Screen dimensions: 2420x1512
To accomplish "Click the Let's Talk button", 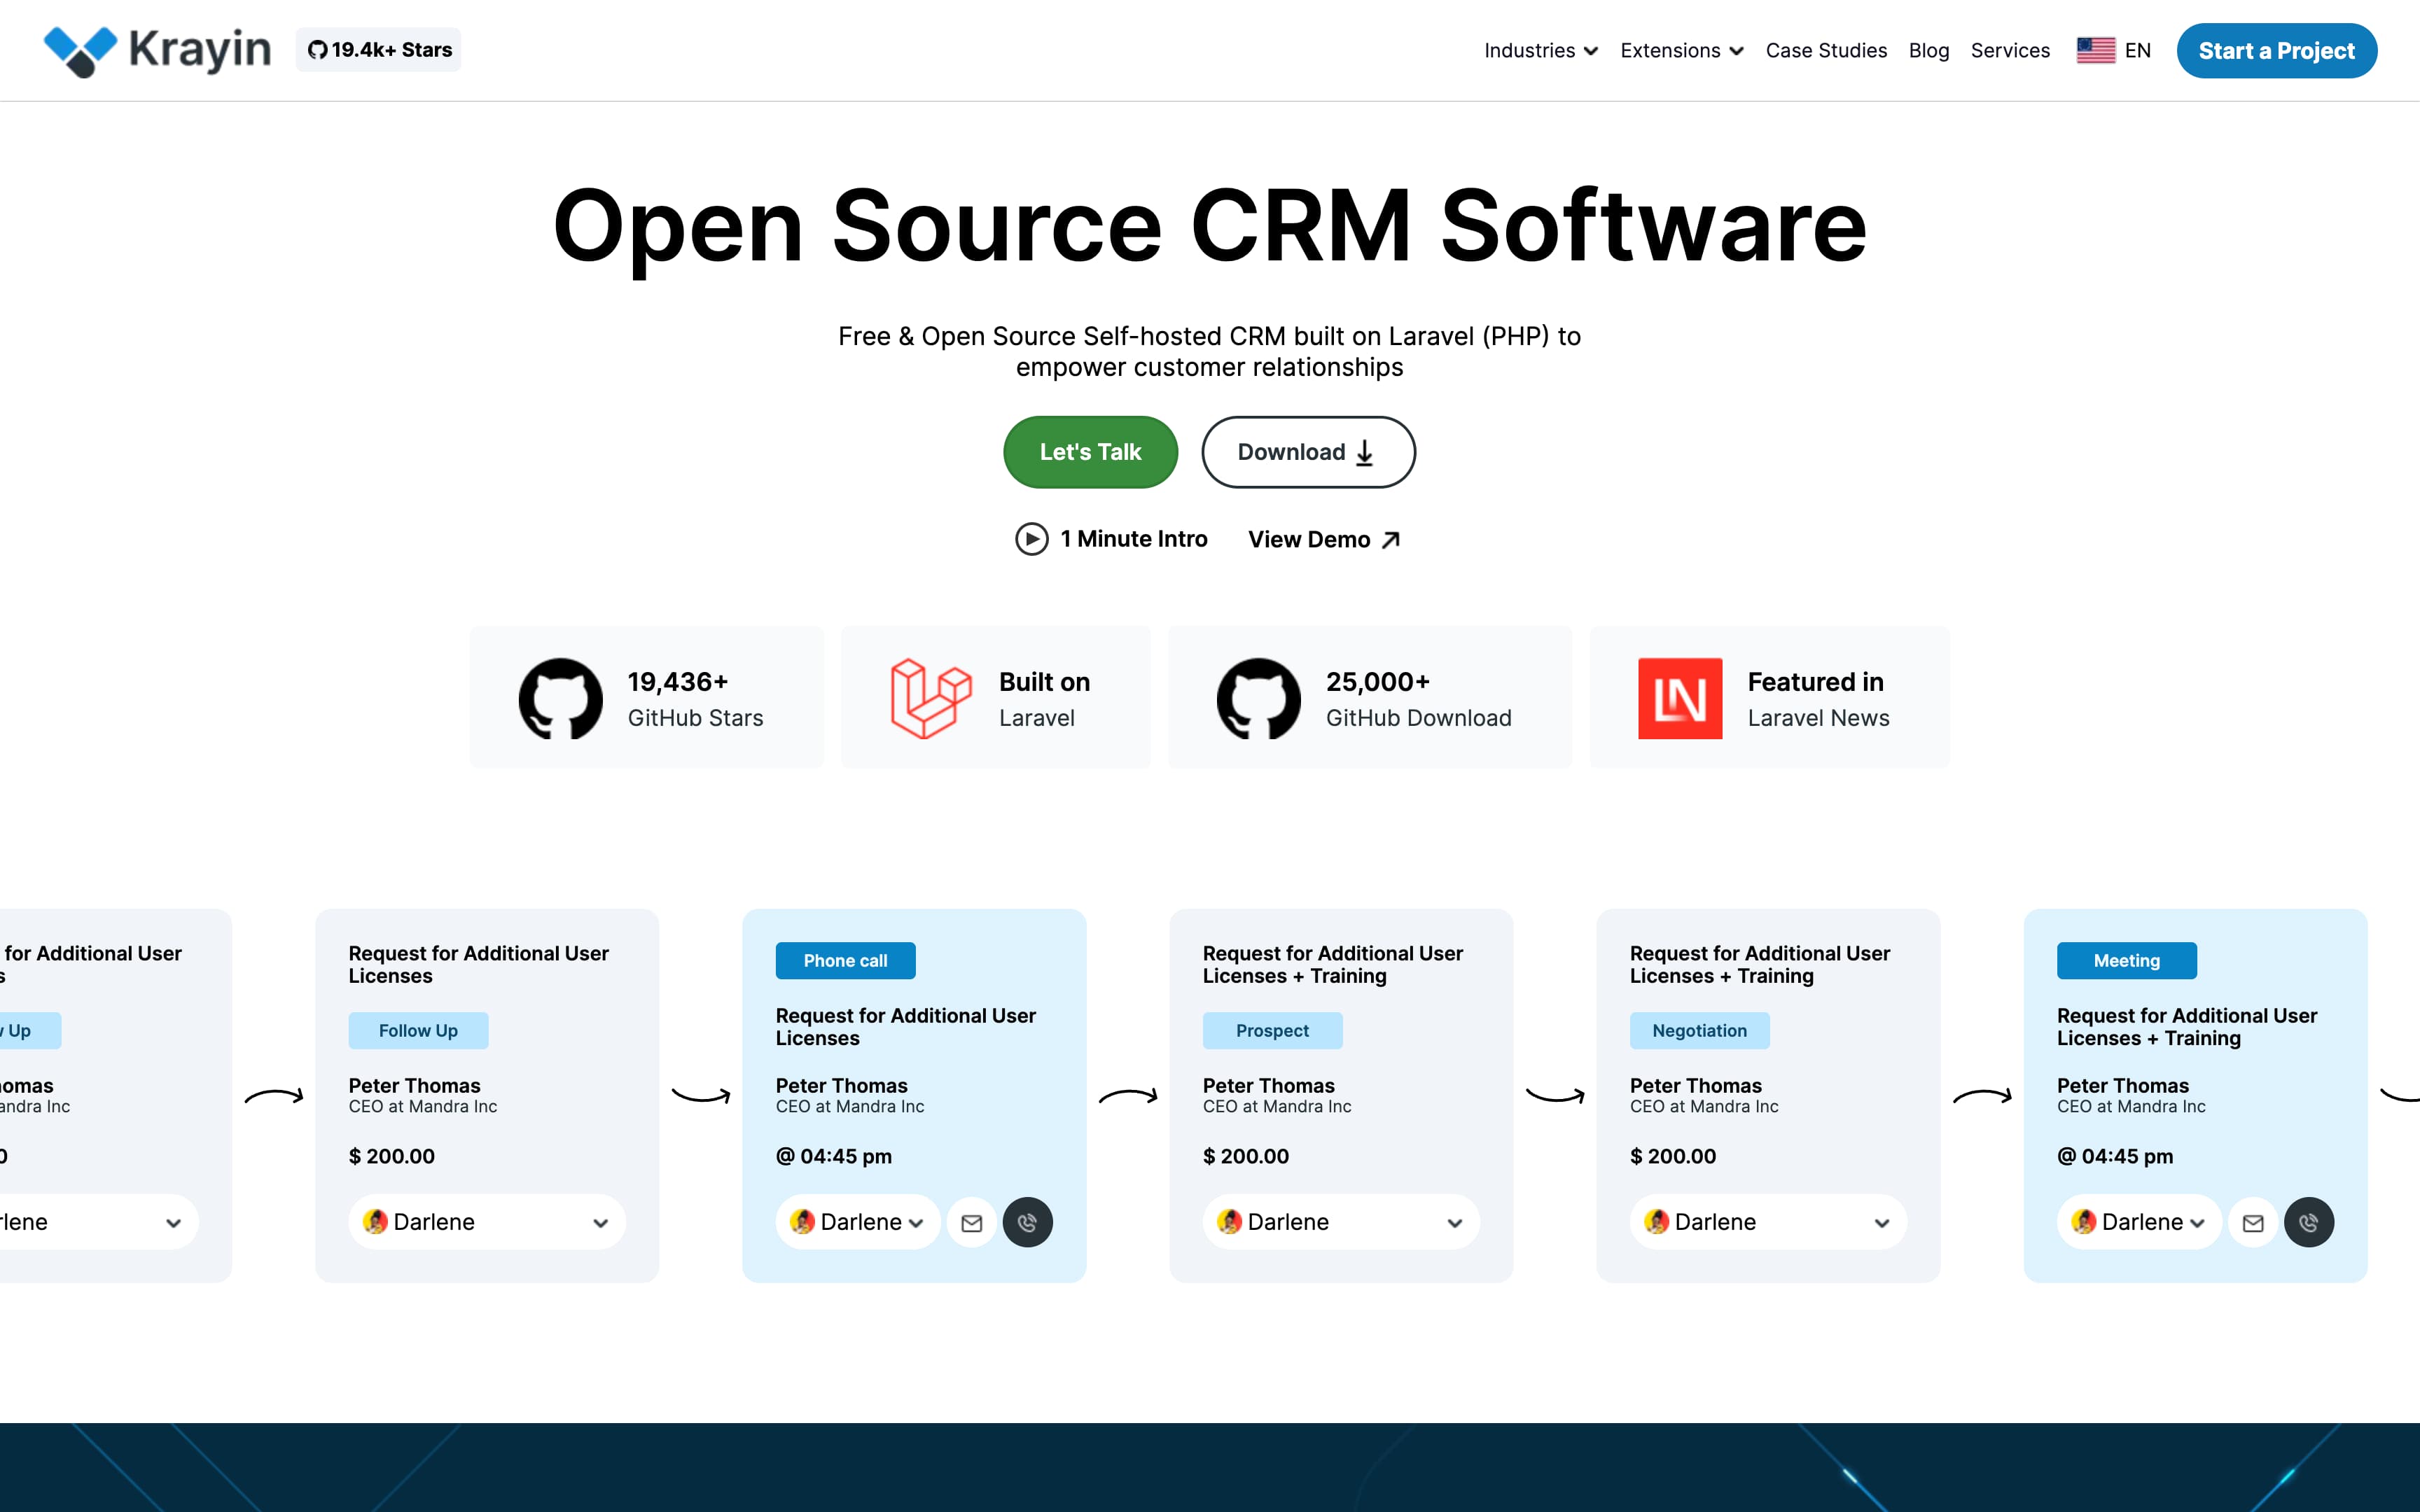I will pyautogui.click(x=1090, y=452).
